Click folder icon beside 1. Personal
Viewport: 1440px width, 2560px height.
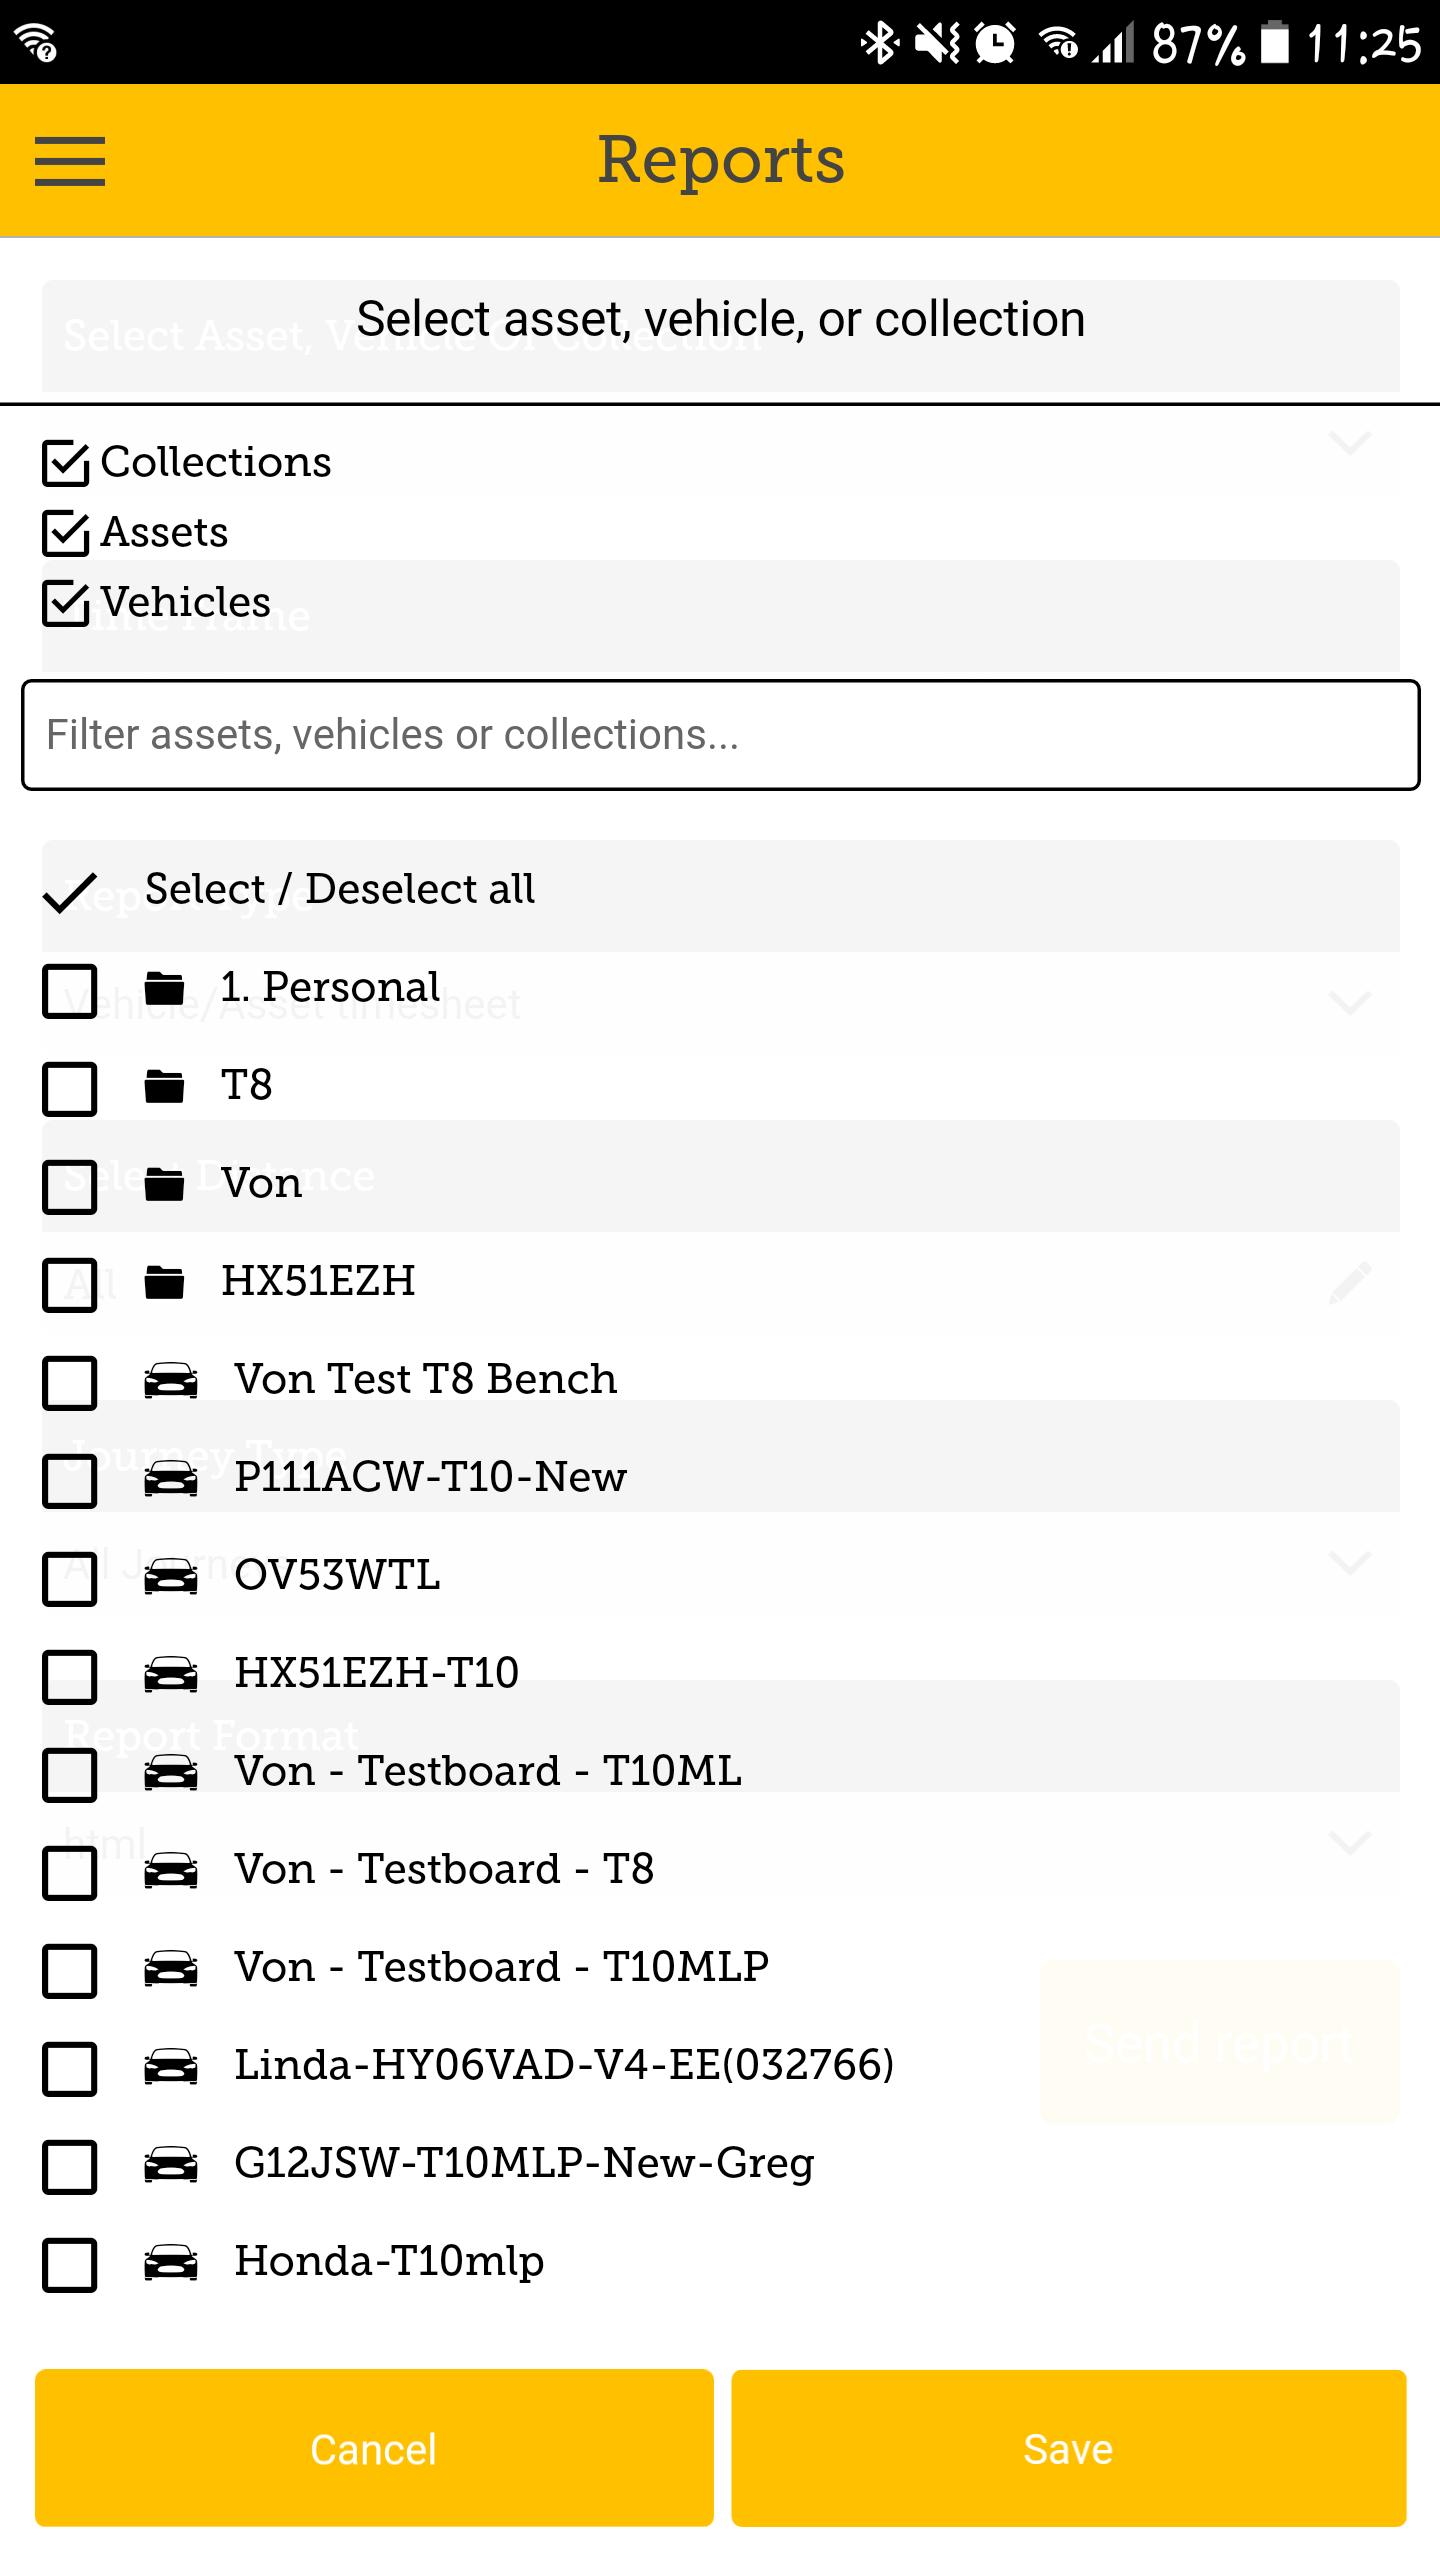point(164,989)
